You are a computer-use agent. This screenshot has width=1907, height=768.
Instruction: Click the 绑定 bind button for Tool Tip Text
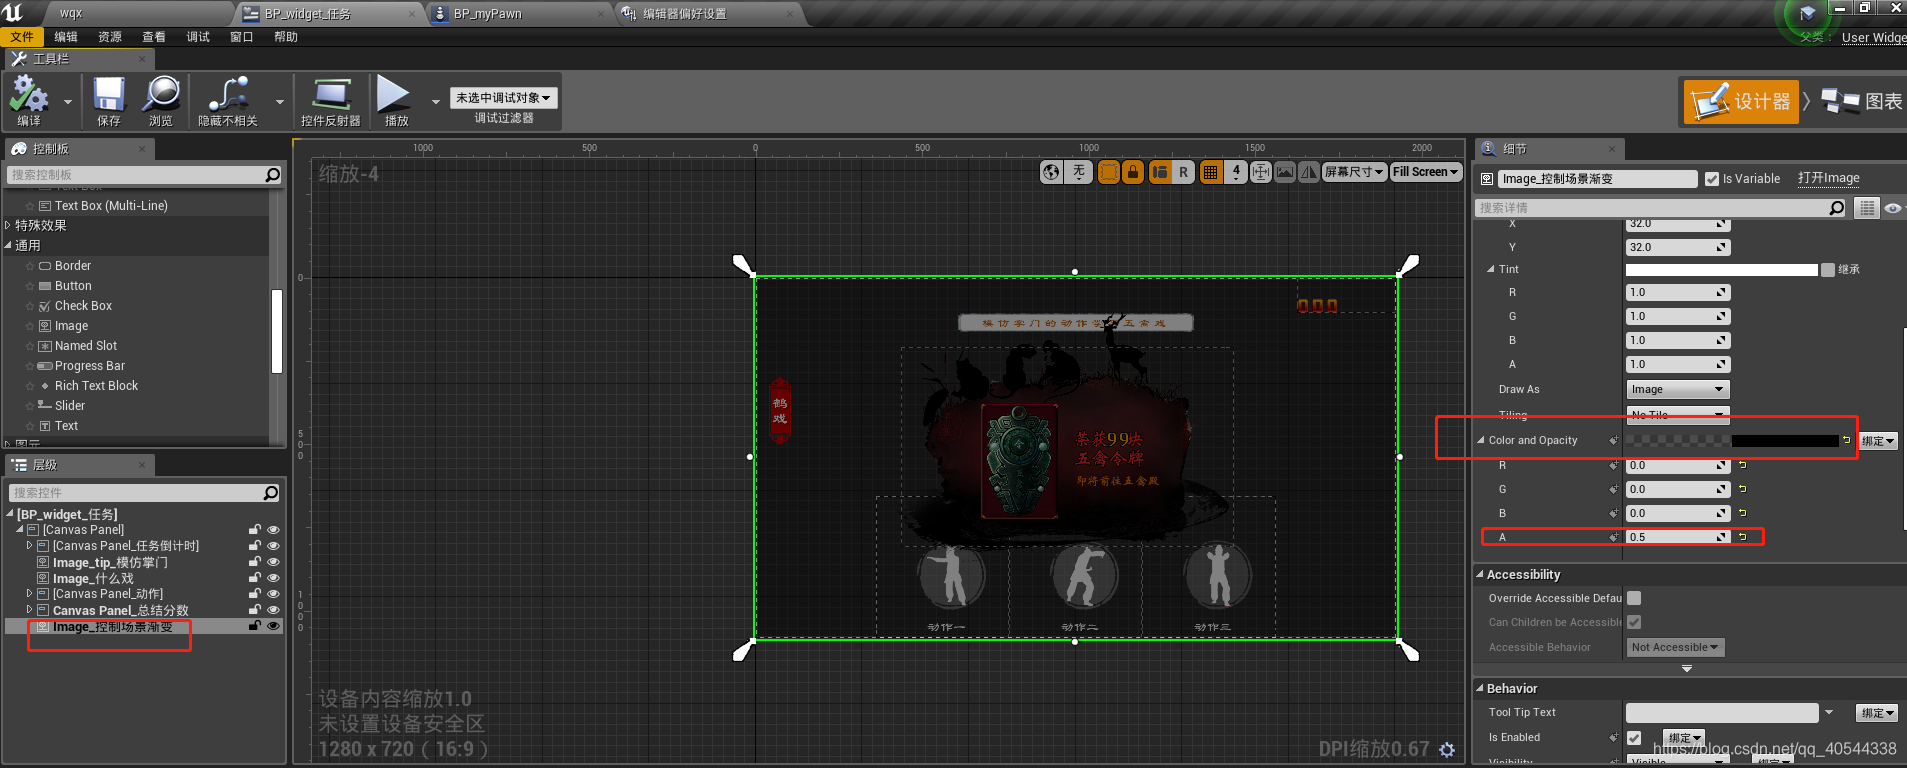click(x=1877, y=713)
